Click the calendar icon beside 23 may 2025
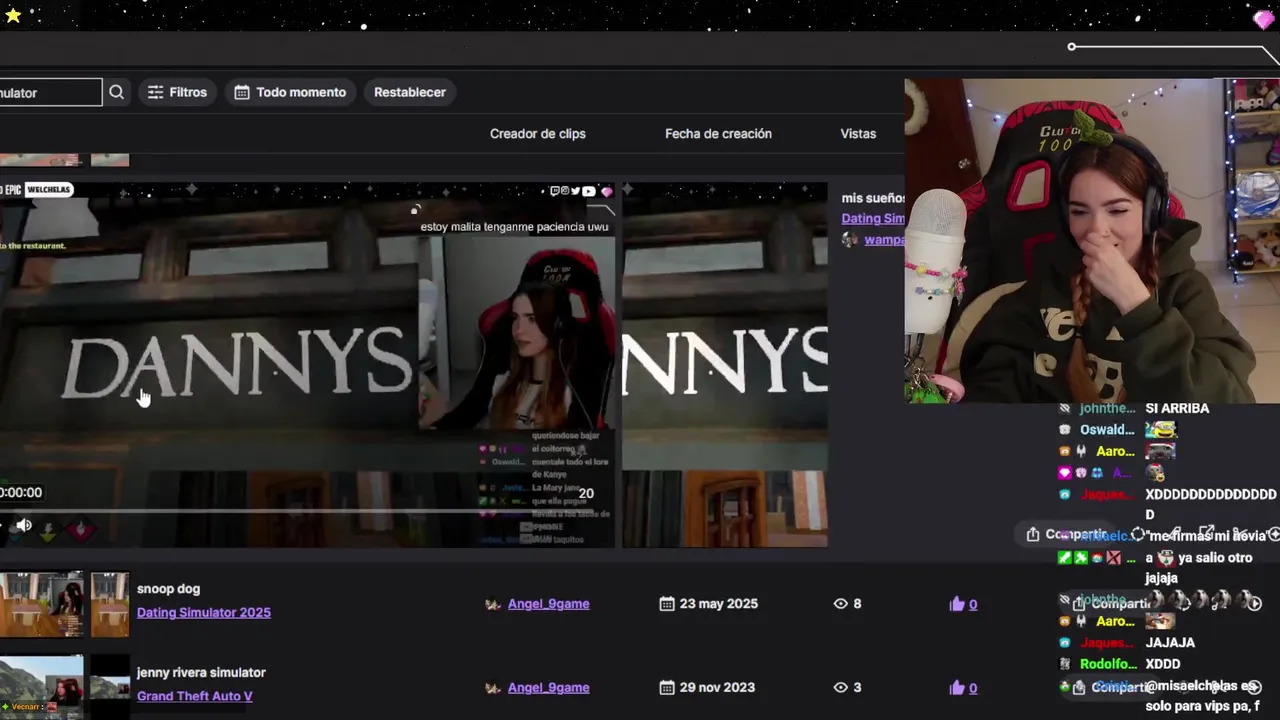 [667, 604]
